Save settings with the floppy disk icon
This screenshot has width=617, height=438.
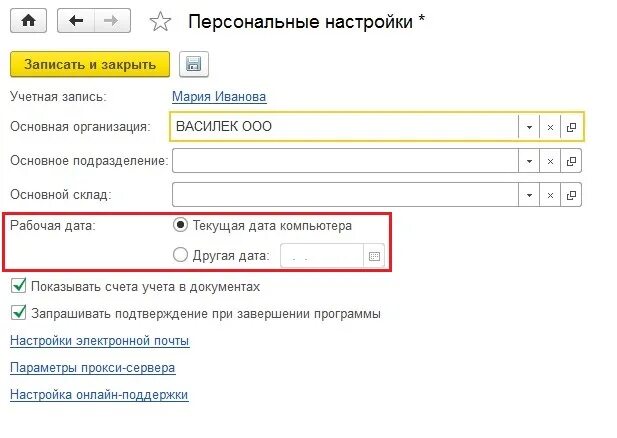point(194,64)
